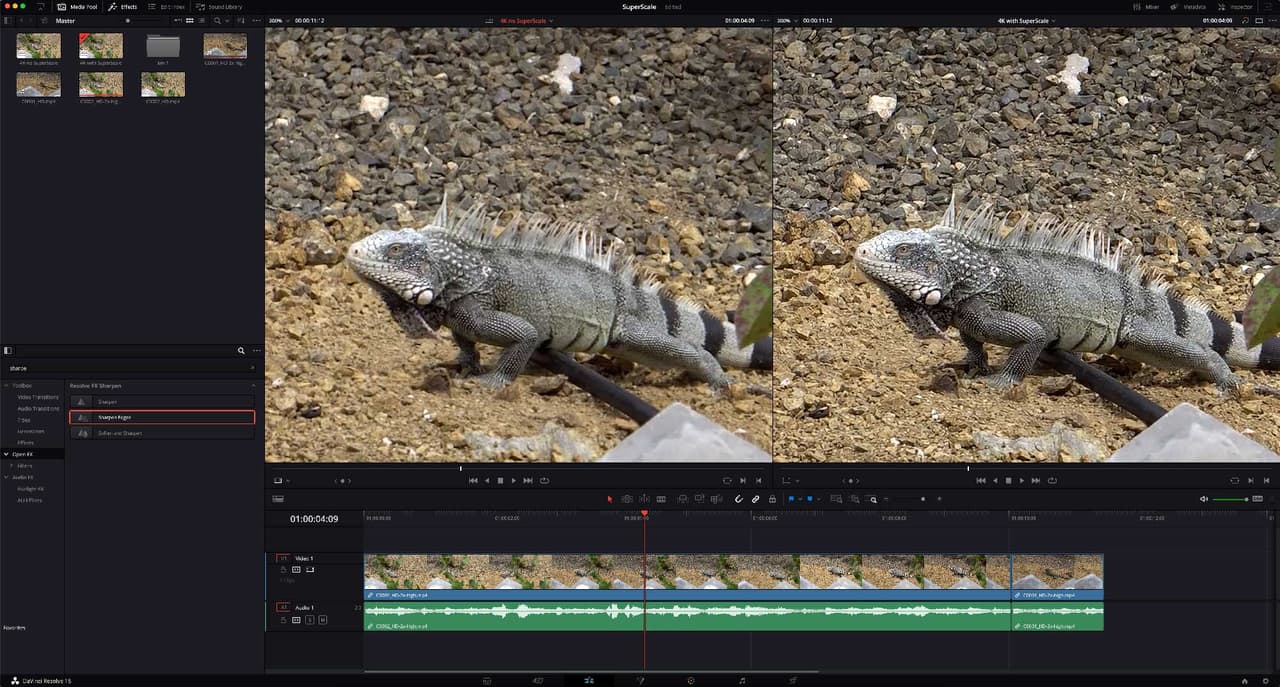This screenshot has height=687, width=1280.
Task: Open the marker color dropdown arrow
Action: tap(819, 498)
